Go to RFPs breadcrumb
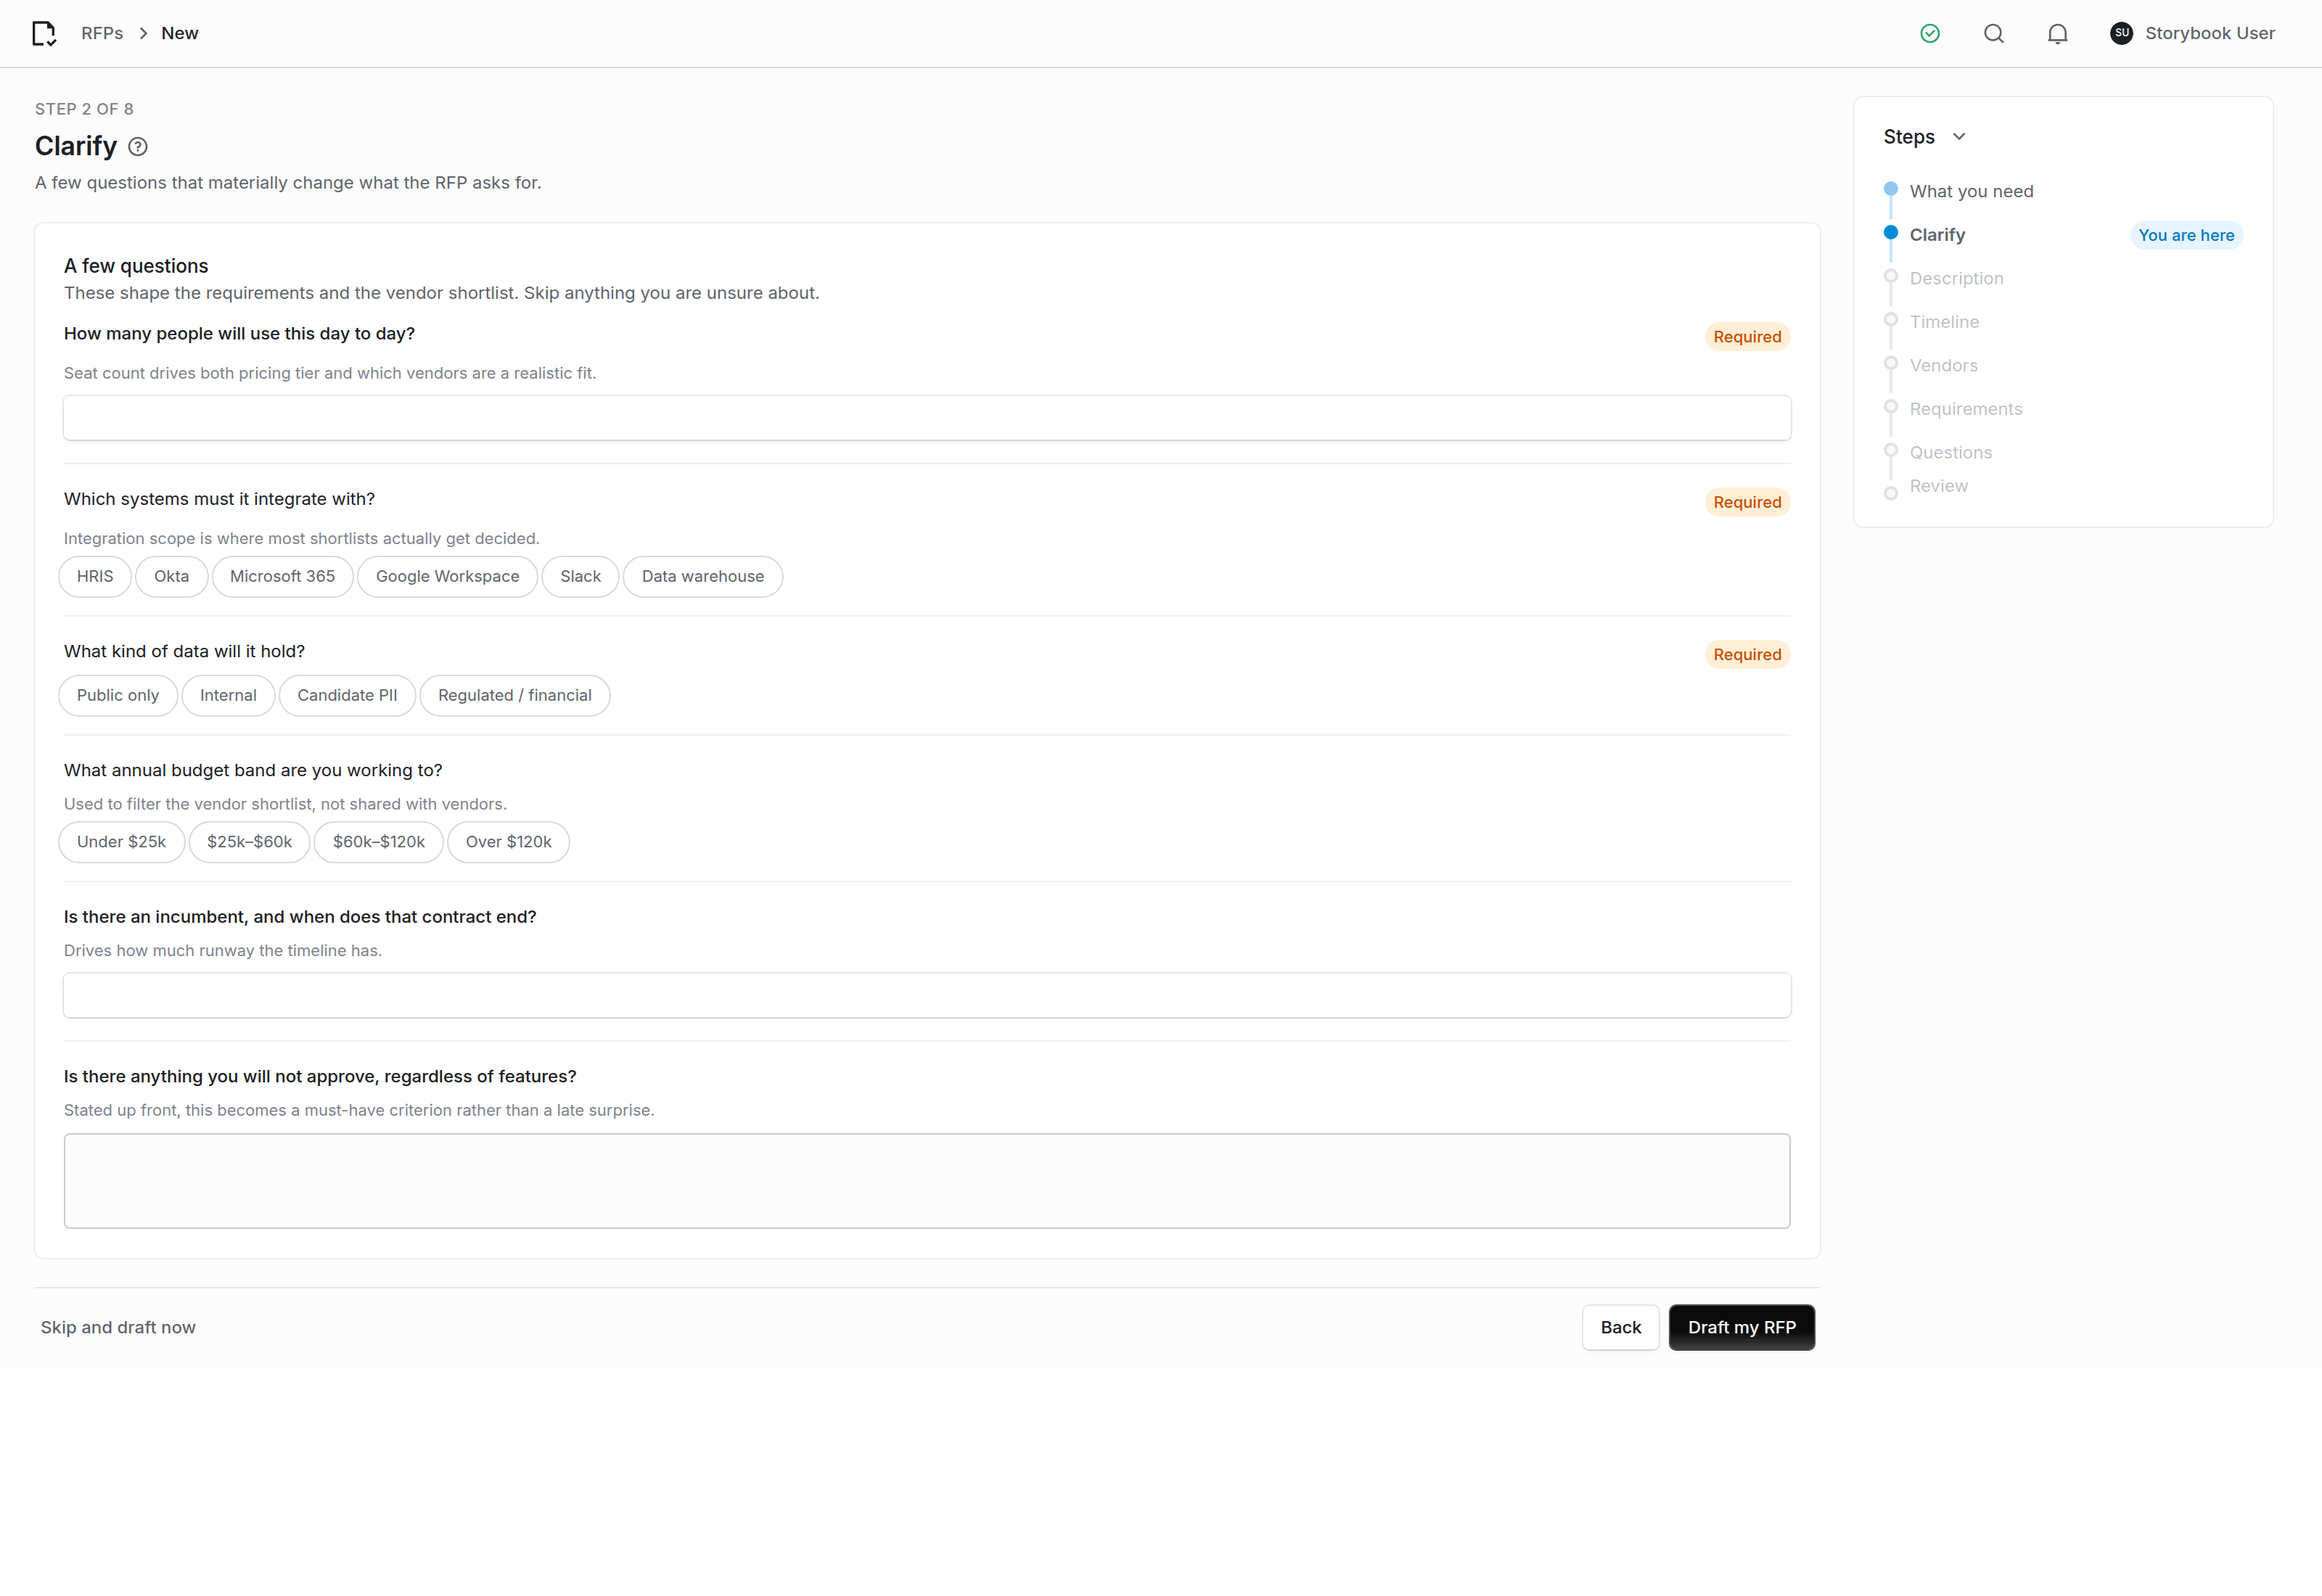The width and height of the screenshot is (2322, 1596). (102, 33)
